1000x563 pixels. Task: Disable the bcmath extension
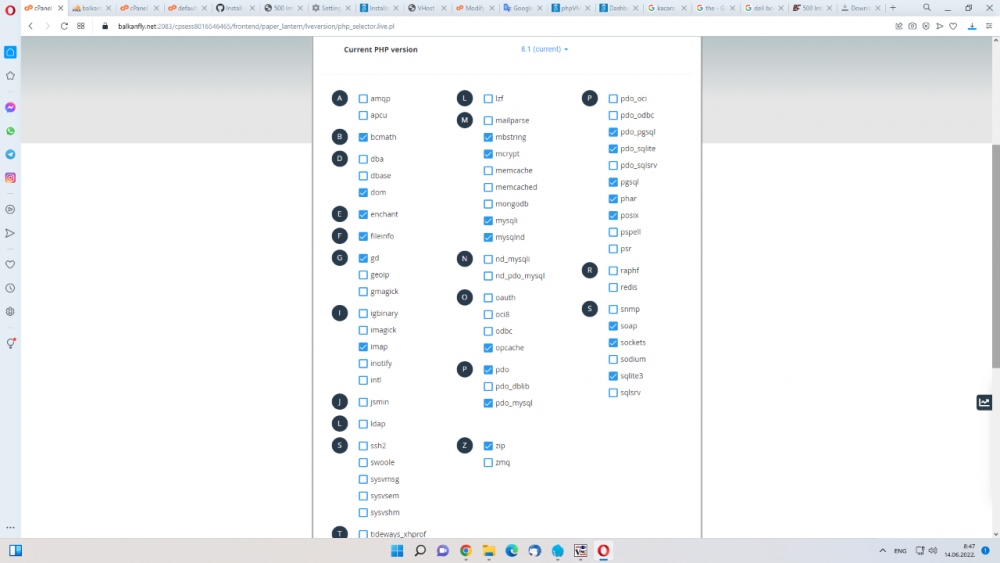(x=363, y=137)
